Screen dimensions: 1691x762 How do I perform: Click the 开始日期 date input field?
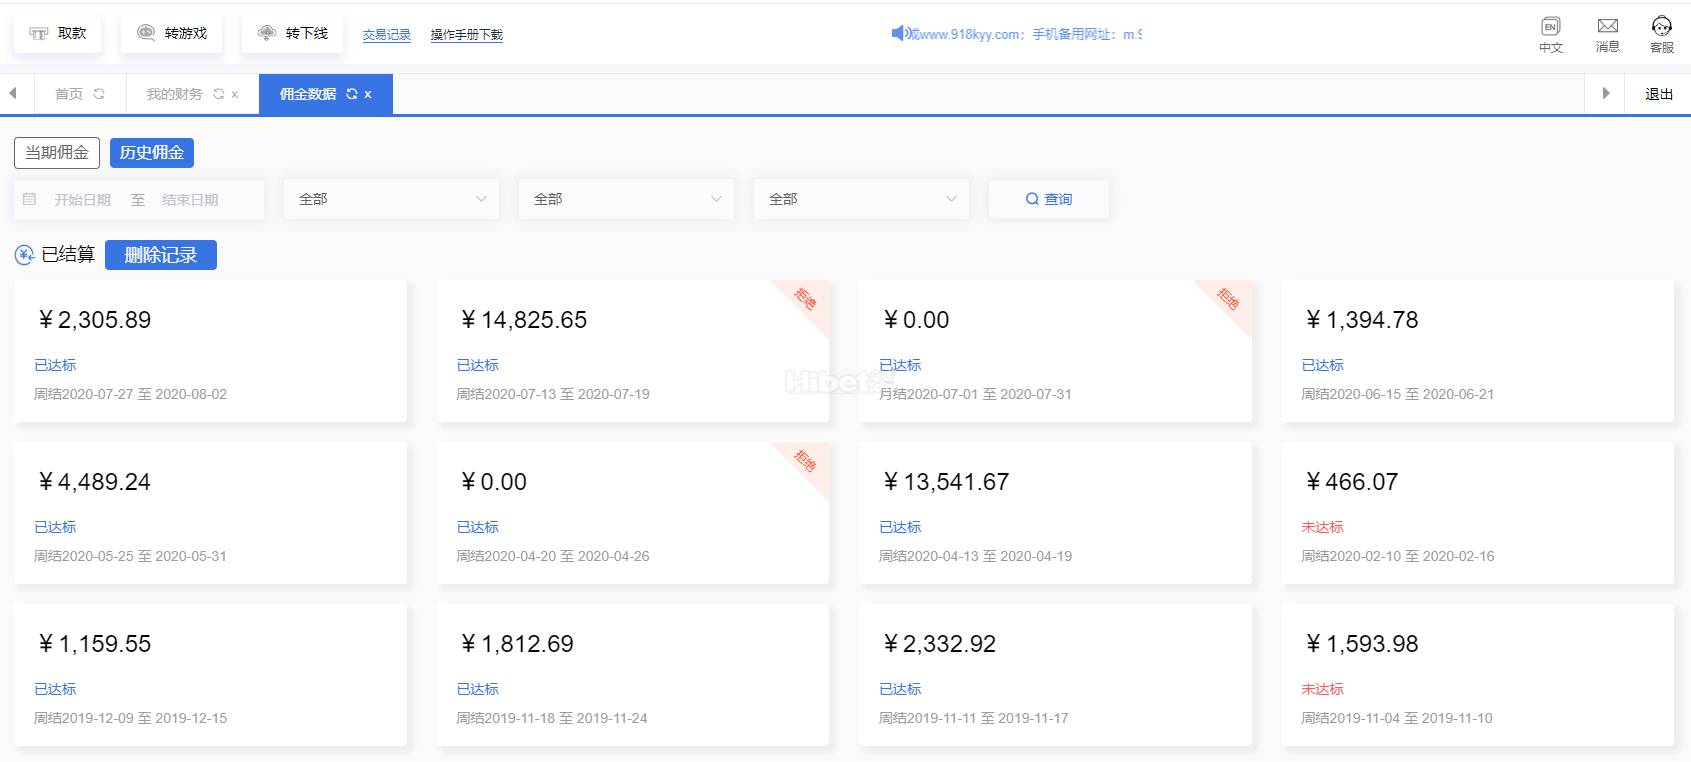[83, 200]
